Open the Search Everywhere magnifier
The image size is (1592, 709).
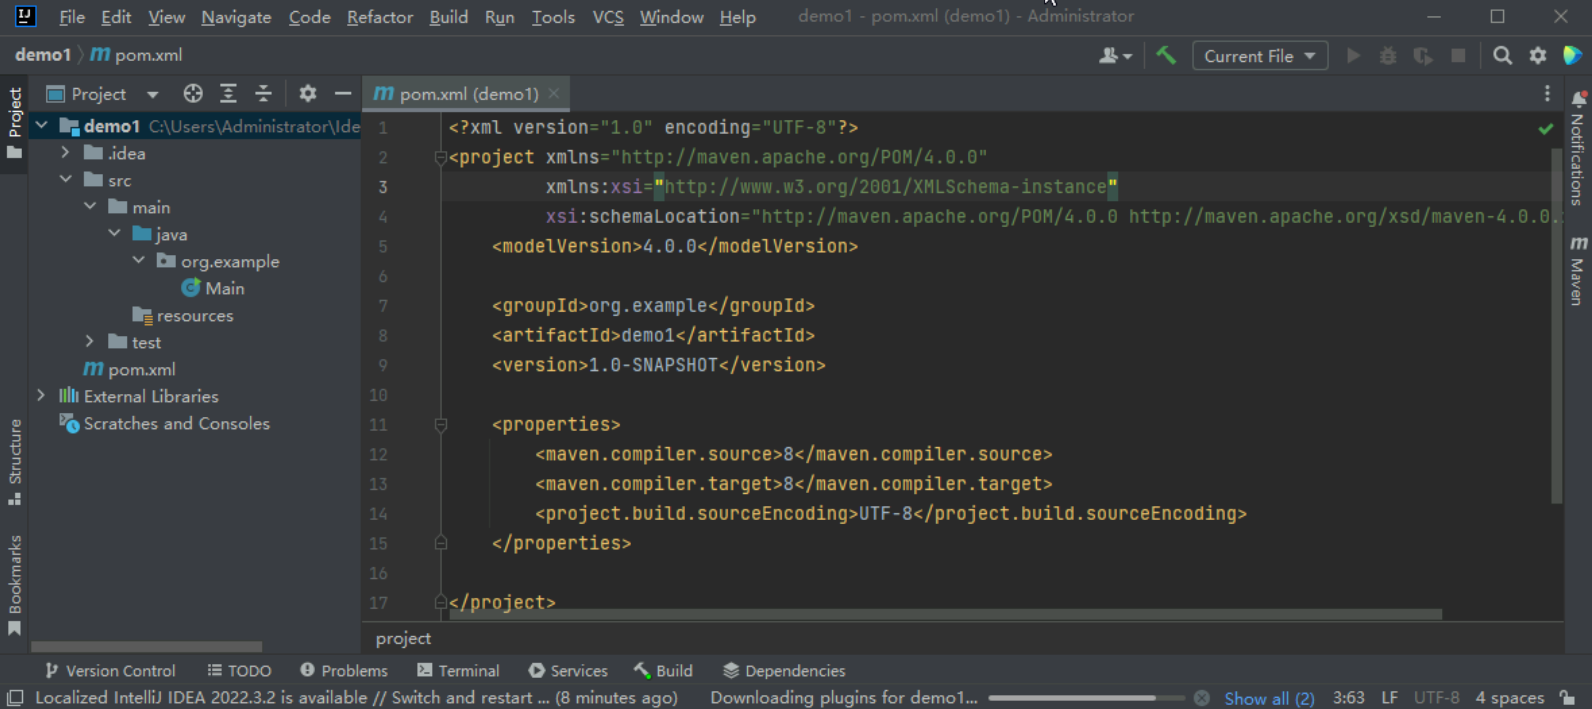click(x=1502, y=56)
